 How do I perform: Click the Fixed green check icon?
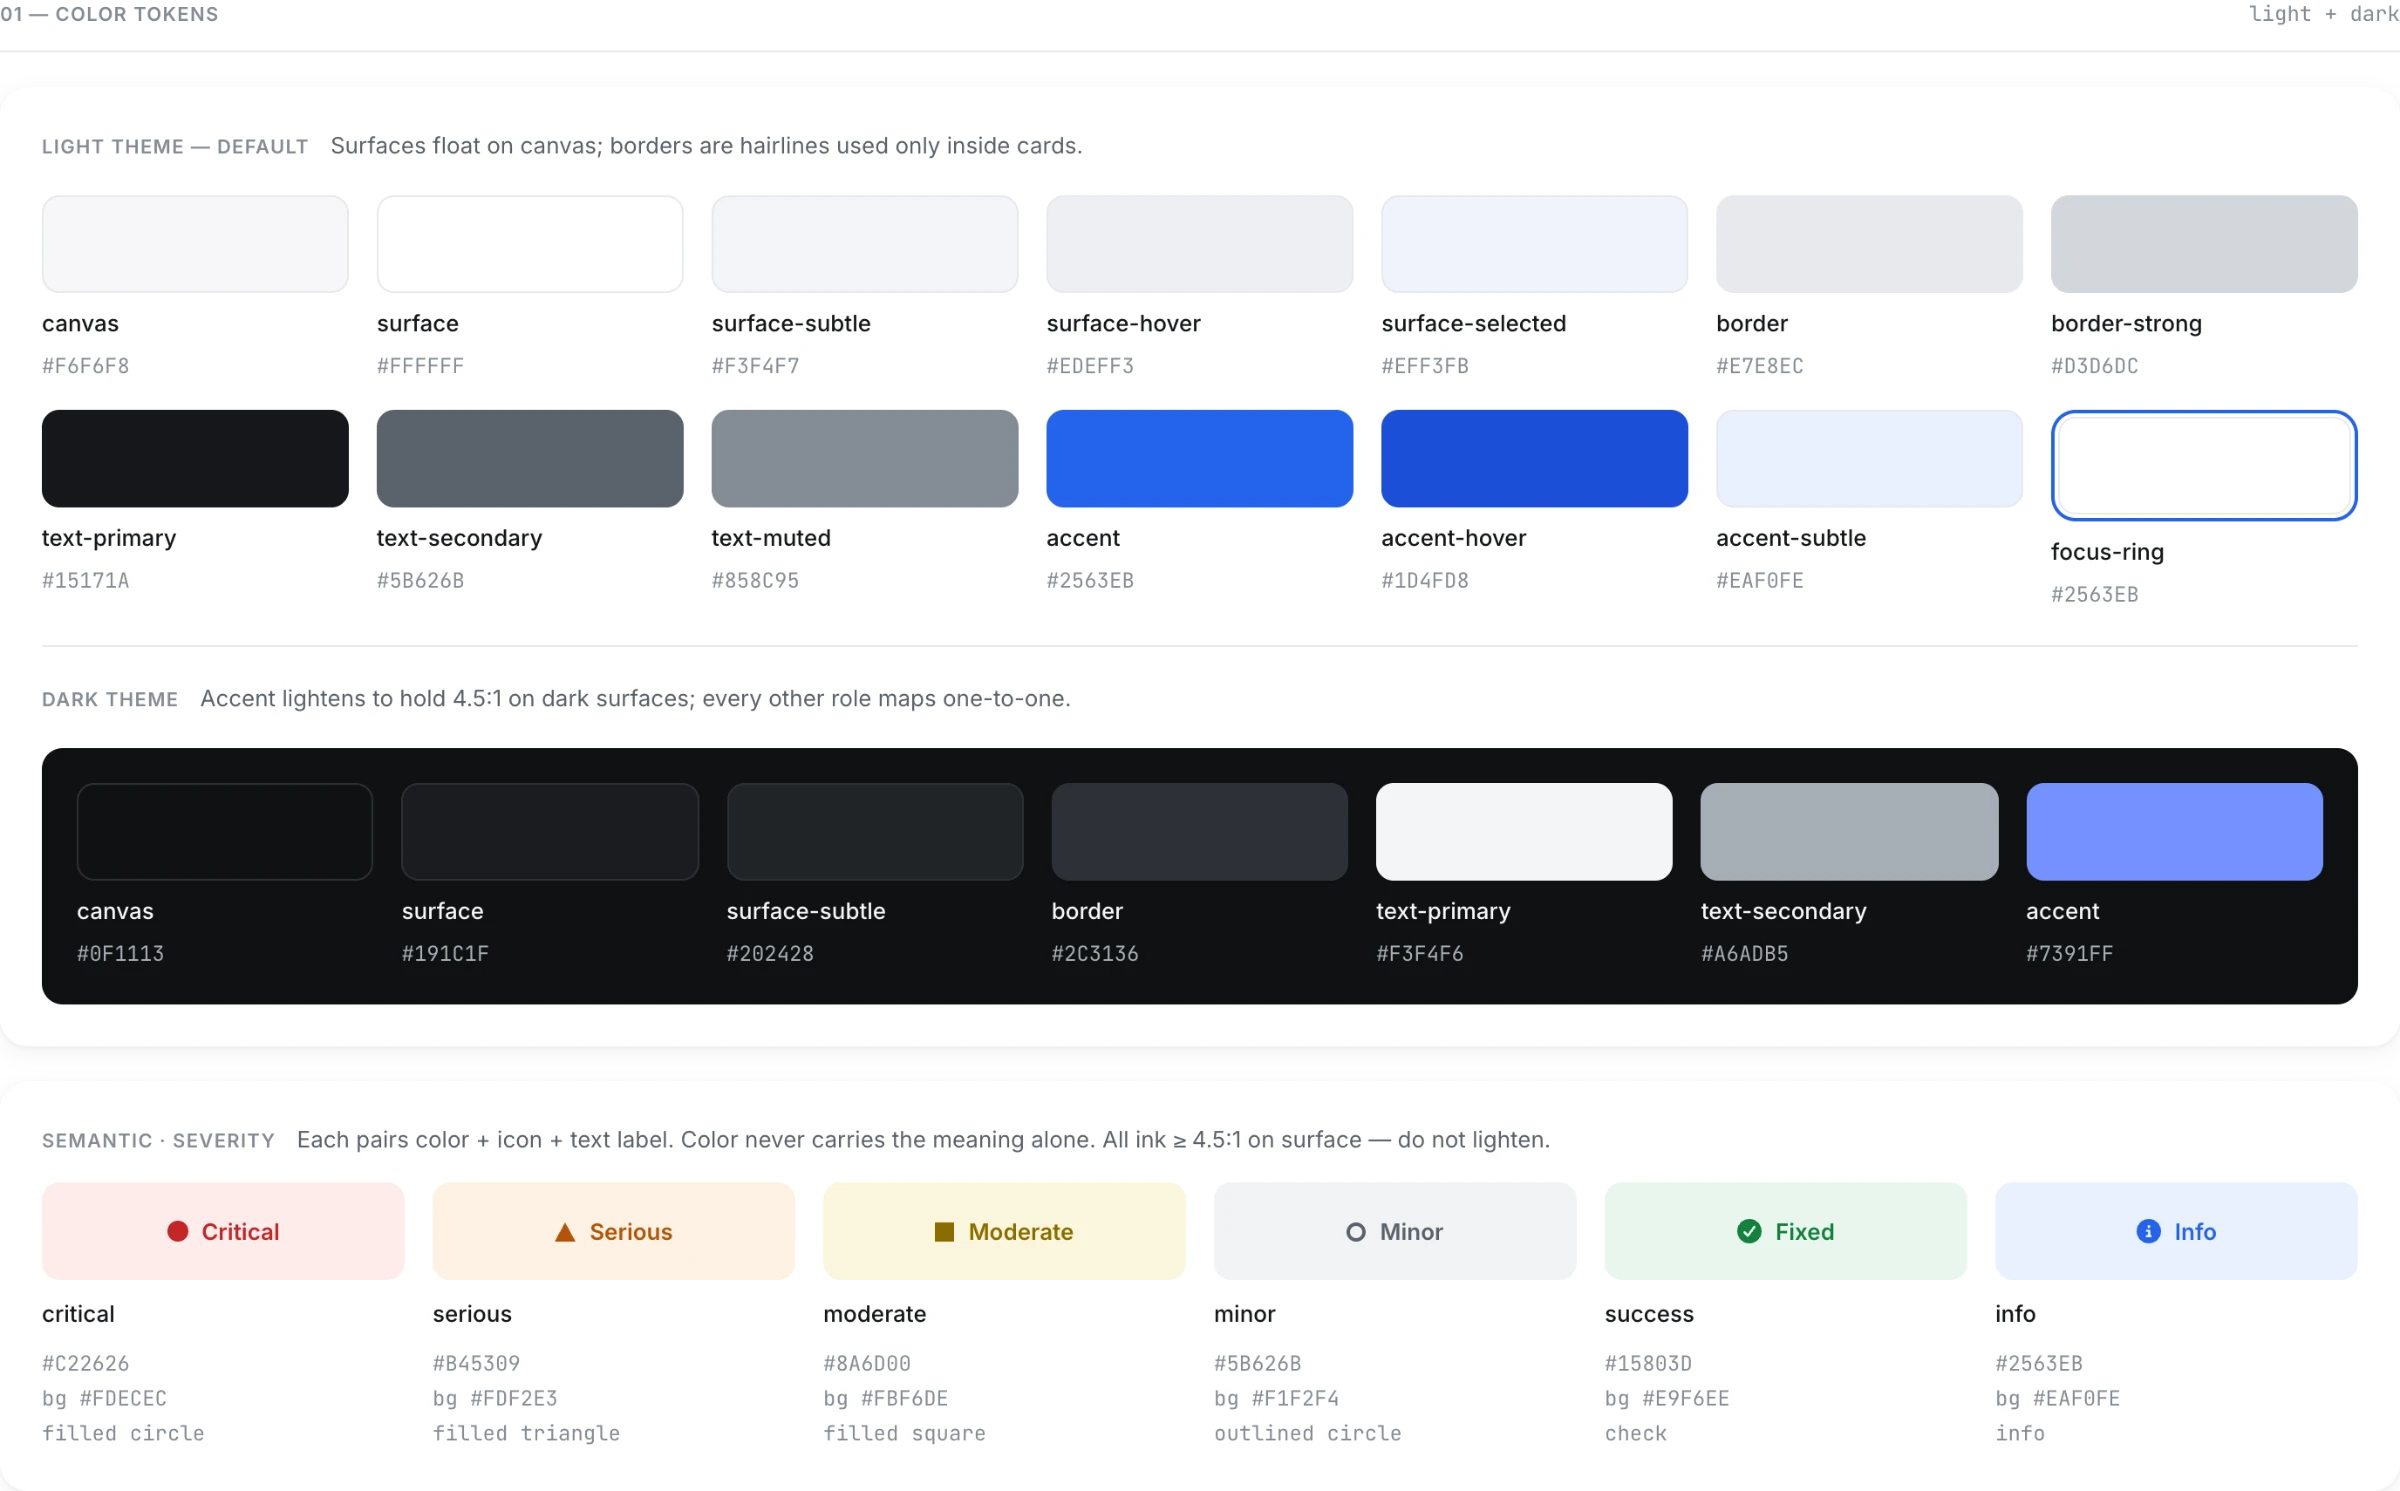click(1749, 1231)
